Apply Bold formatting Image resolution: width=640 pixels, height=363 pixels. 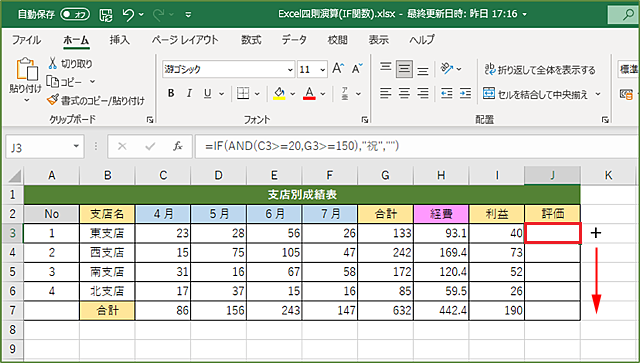(x=171, y=94)
